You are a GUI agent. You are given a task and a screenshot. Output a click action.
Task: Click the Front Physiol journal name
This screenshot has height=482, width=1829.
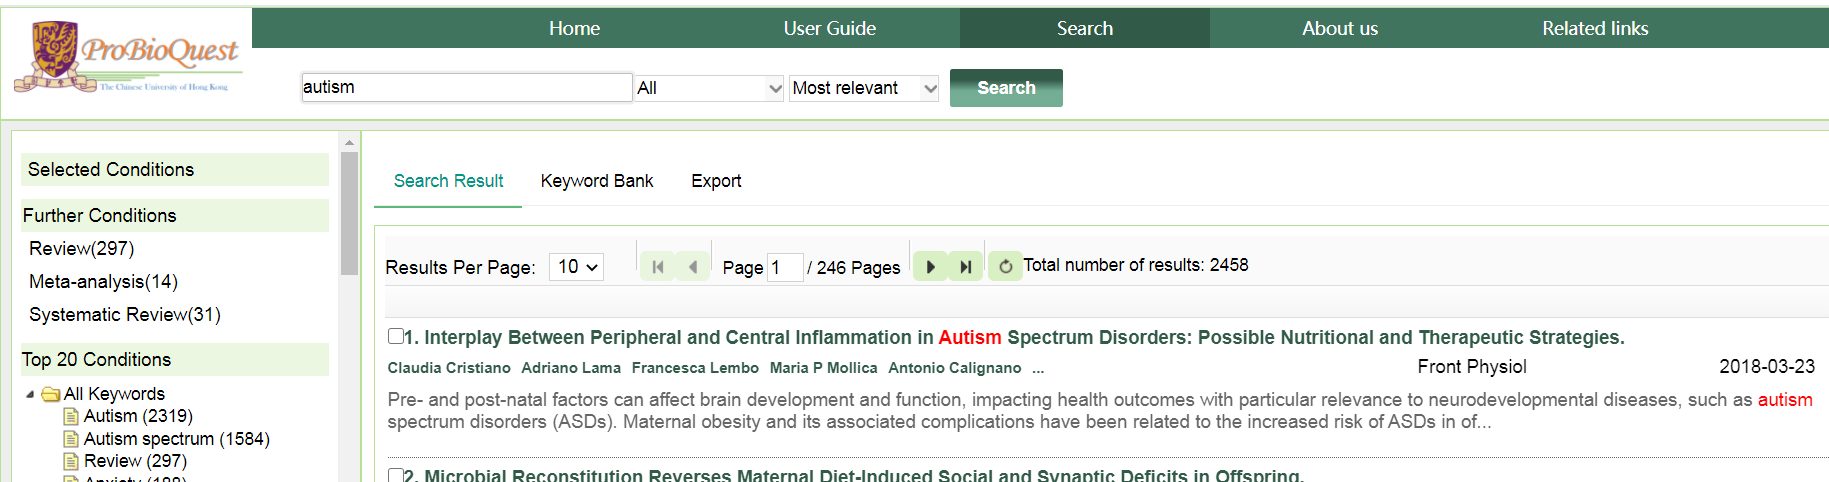coord(1472,367)
